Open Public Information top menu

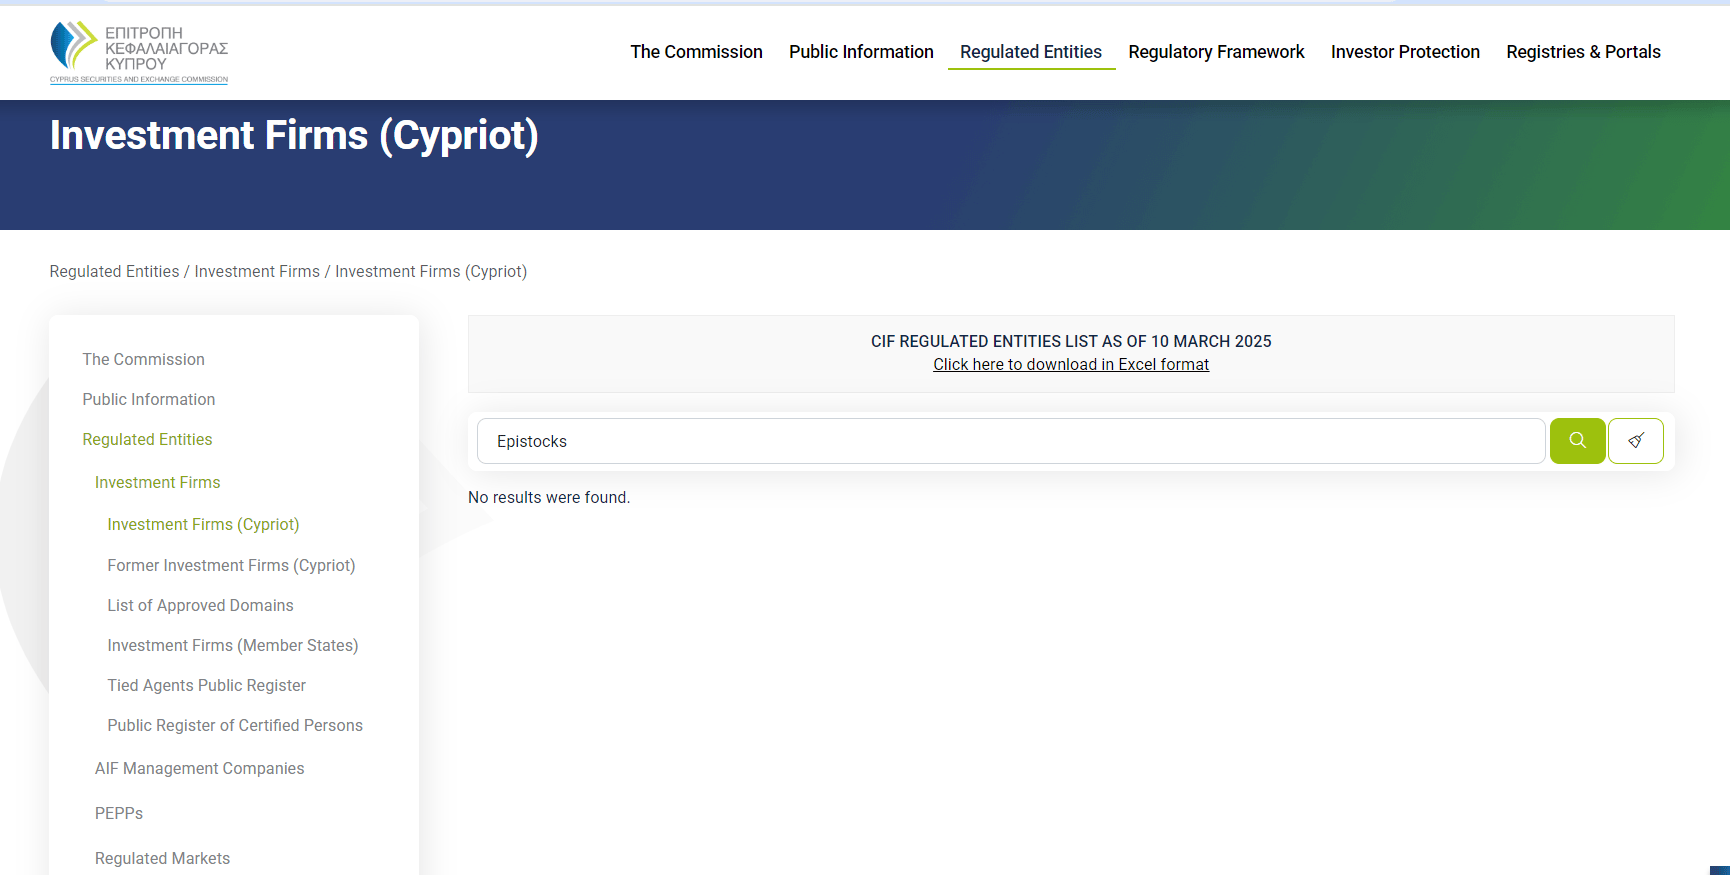pos(861,52)
